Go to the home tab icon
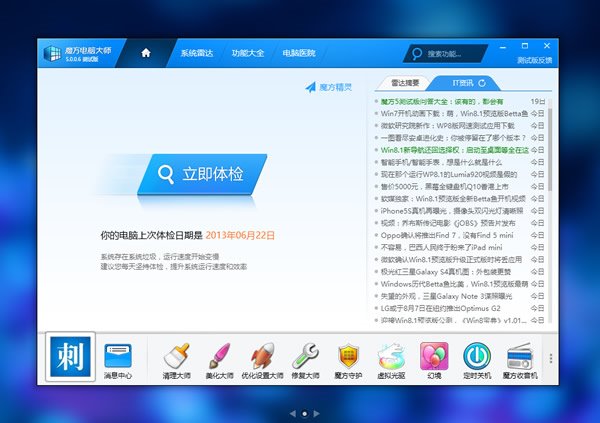The image size is (600, 423). pos(146,53)
